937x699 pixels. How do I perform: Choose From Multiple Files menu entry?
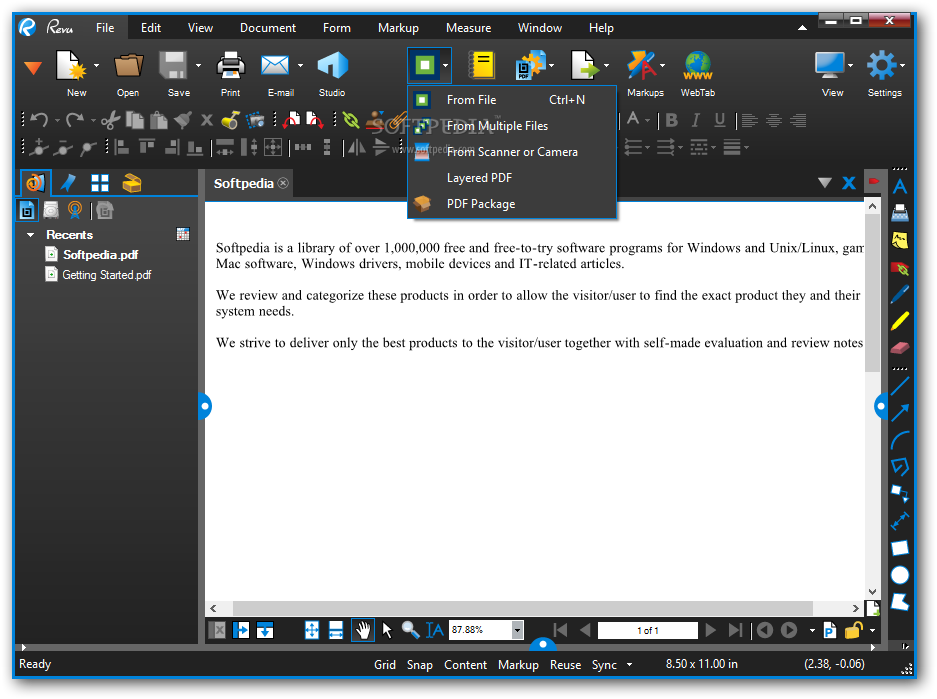coord(512,125)
